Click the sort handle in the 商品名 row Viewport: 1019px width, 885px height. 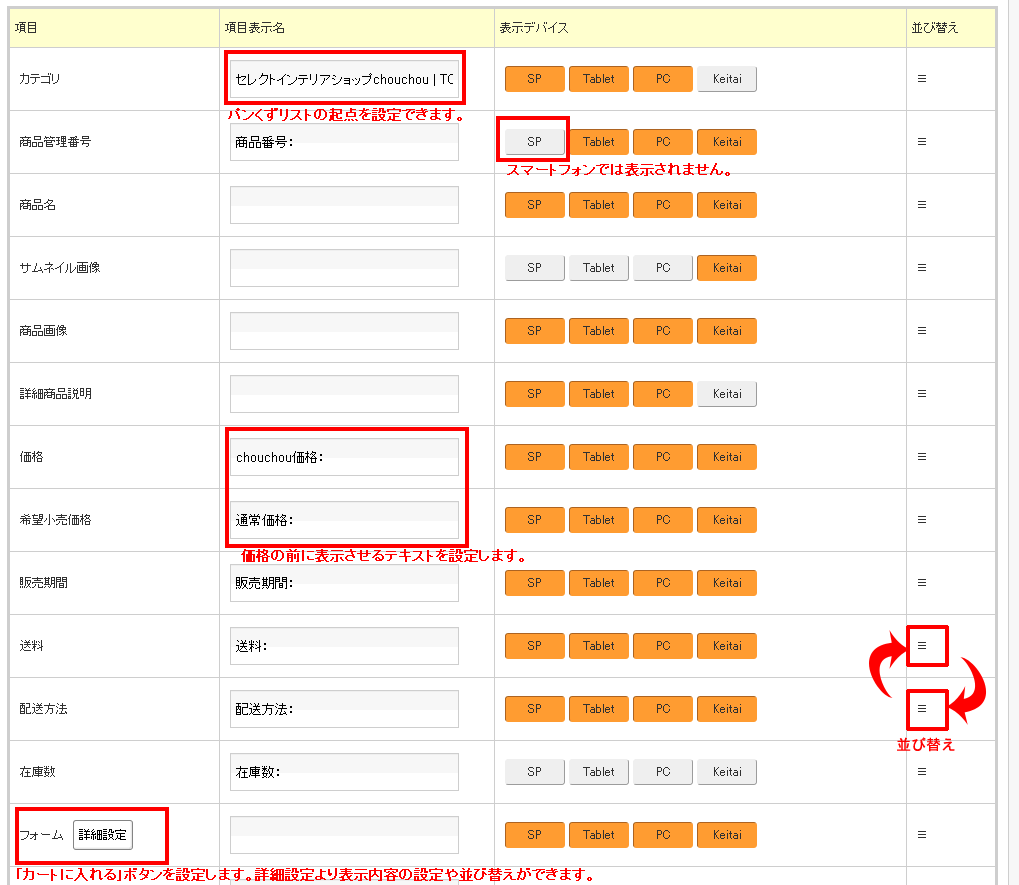[x=922, y=204]
